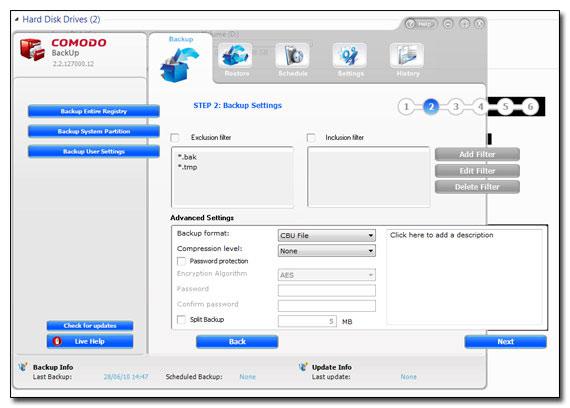
Task: Click Backup System Partition button
Action: click(x=94, y=131)
